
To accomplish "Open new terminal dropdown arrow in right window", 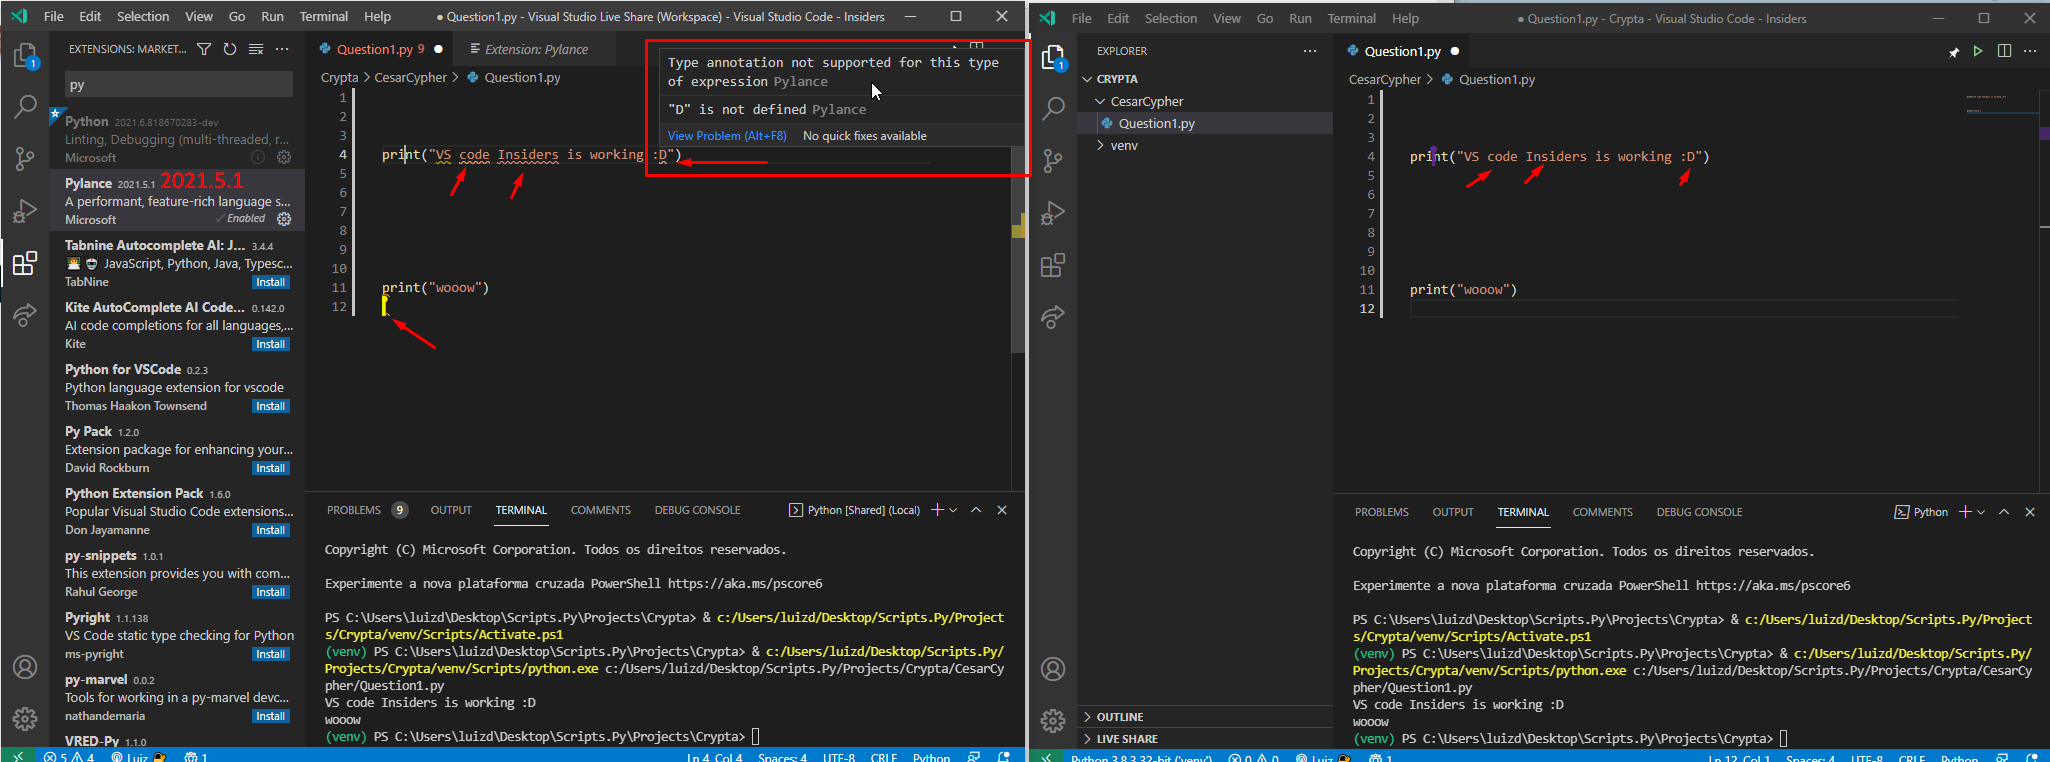I will click(x=1981, y=512).
